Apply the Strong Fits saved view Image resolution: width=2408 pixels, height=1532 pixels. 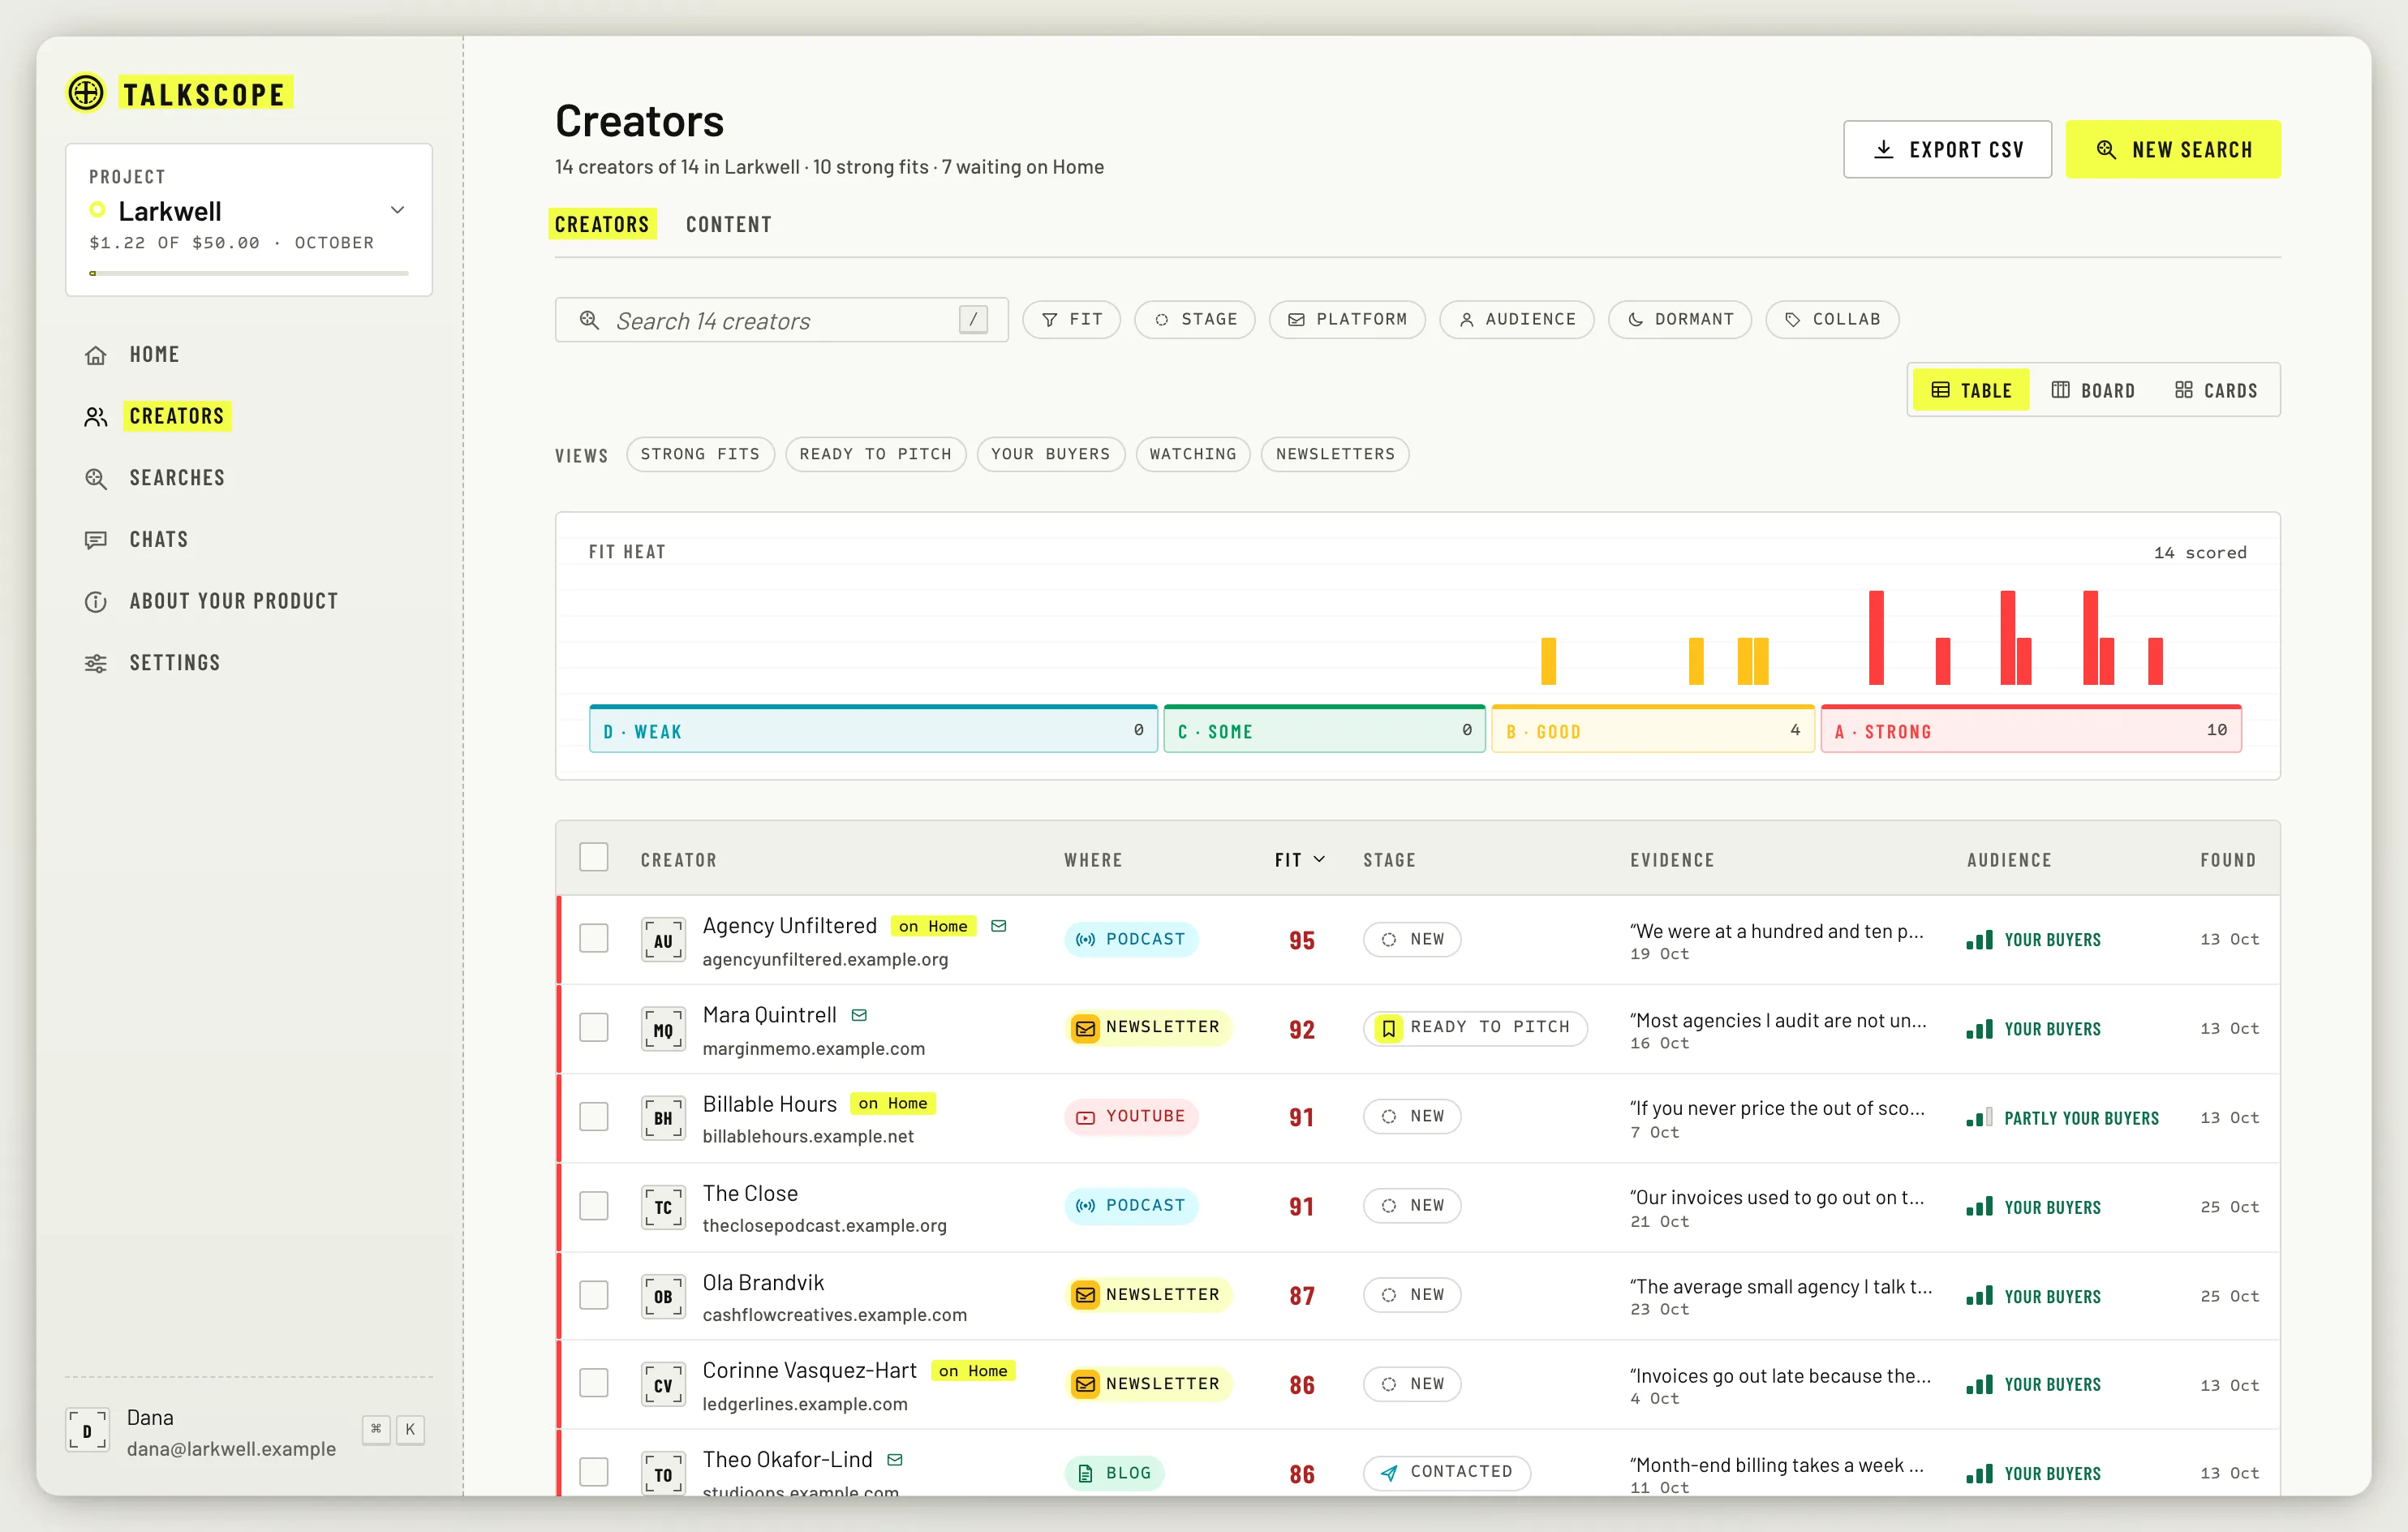pyautogui.click(x=700, y=455)
